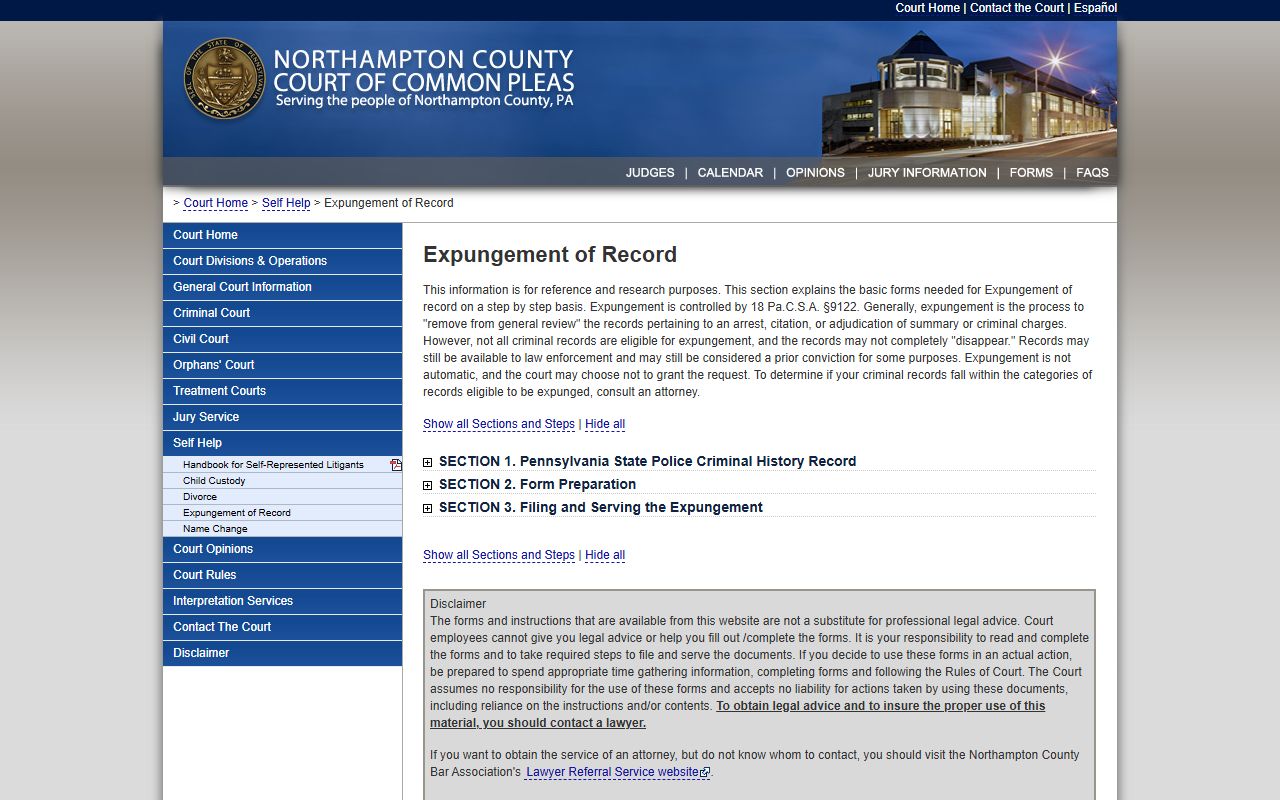Screen dimensions: 1280x800
Task: Click Self Help breadcrumb link
Action: tap(286, 203)
